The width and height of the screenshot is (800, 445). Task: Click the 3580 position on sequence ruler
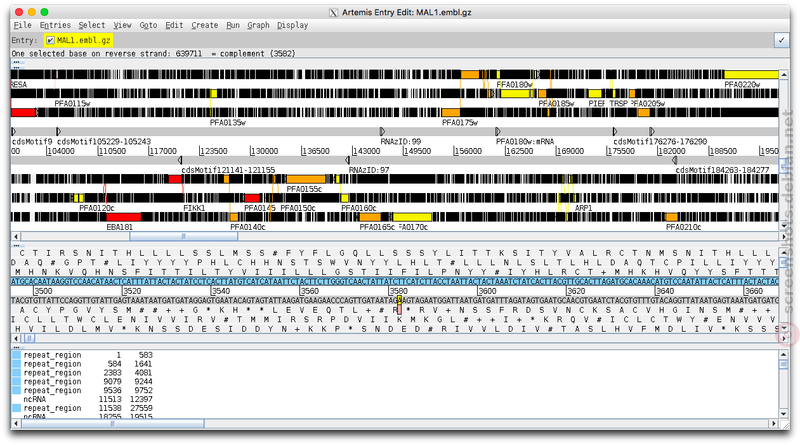(x=398, y=291)
